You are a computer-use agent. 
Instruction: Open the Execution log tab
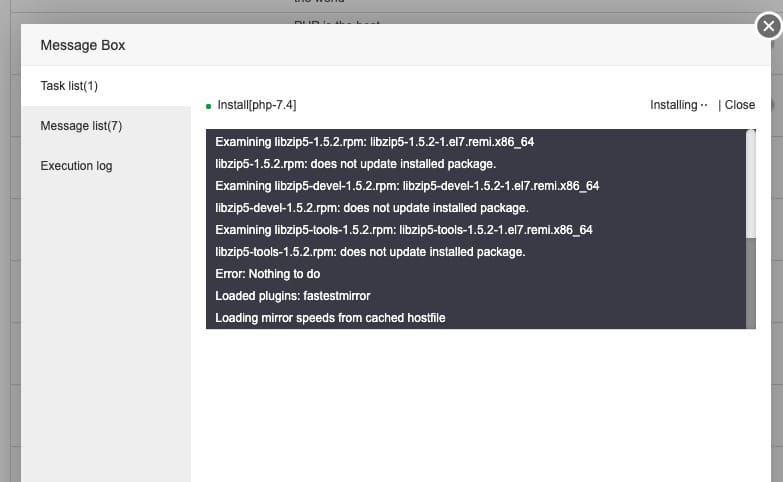point(76,166)
